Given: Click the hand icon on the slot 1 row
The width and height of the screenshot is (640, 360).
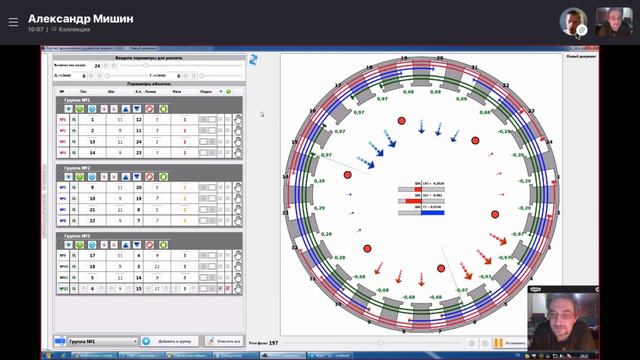Looking at the screenshot, I should point(238,120).
